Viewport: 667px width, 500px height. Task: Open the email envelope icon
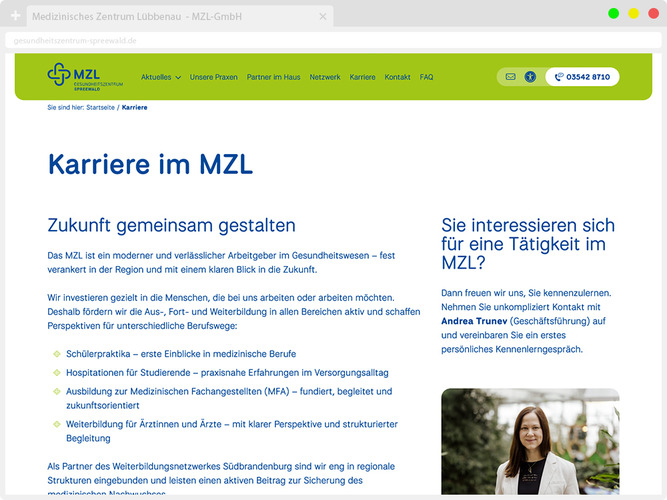[510, 77]
